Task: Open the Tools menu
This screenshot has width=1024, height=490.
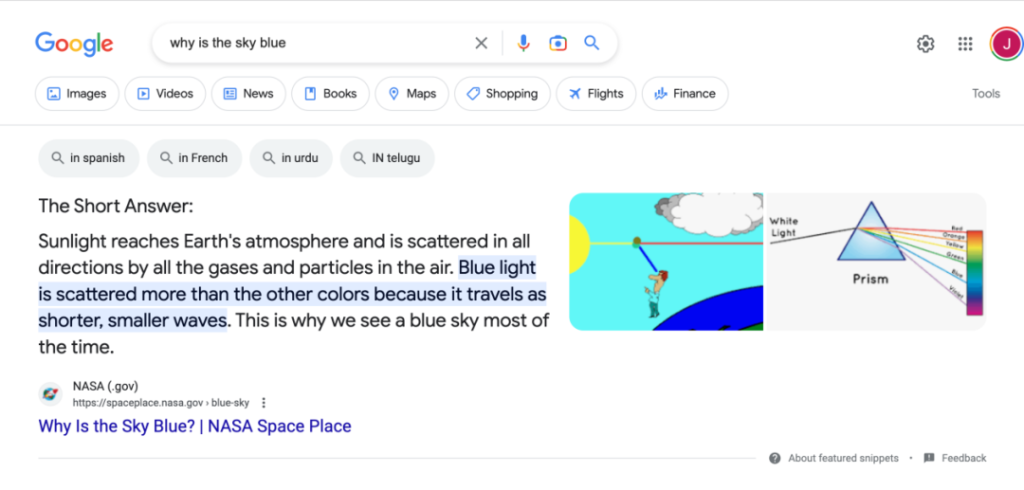Action: coord(985,94)
